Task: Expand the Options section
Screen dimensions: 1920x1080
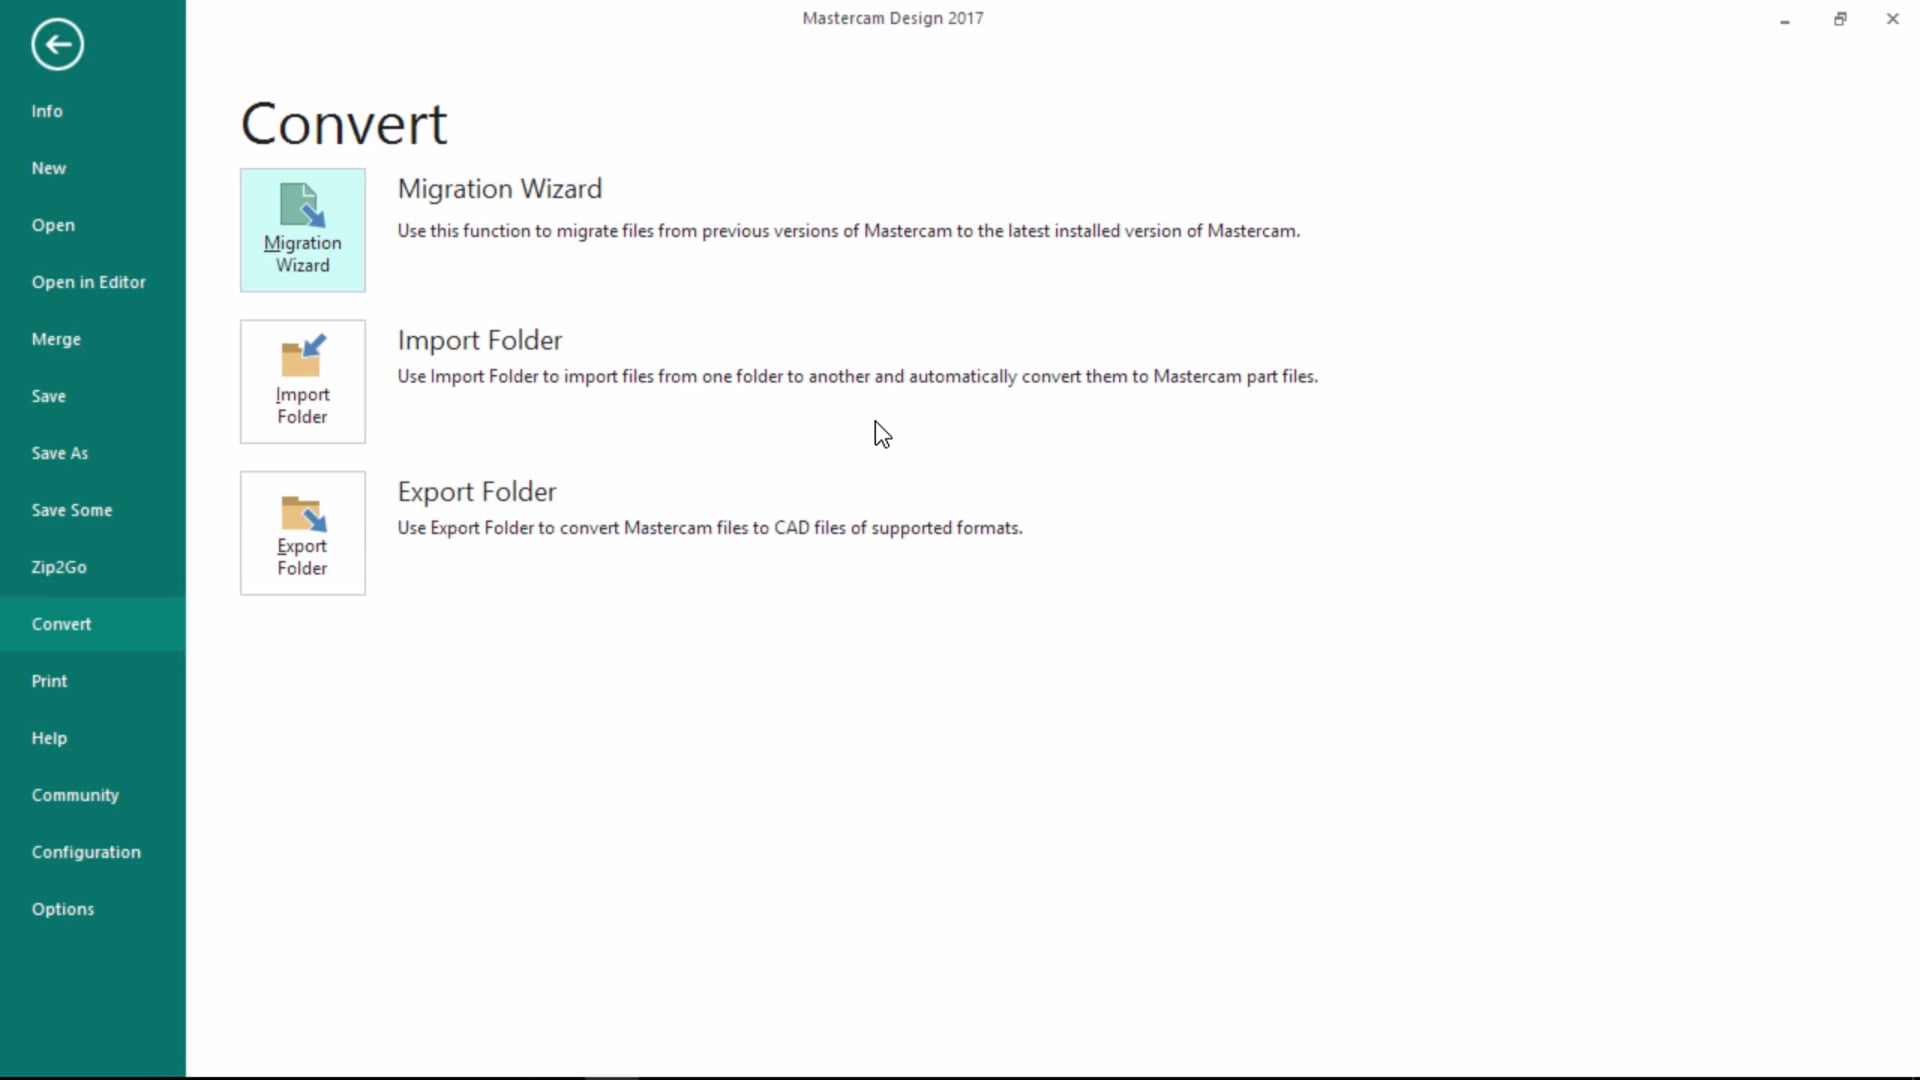Action: (x=63, y=909)
